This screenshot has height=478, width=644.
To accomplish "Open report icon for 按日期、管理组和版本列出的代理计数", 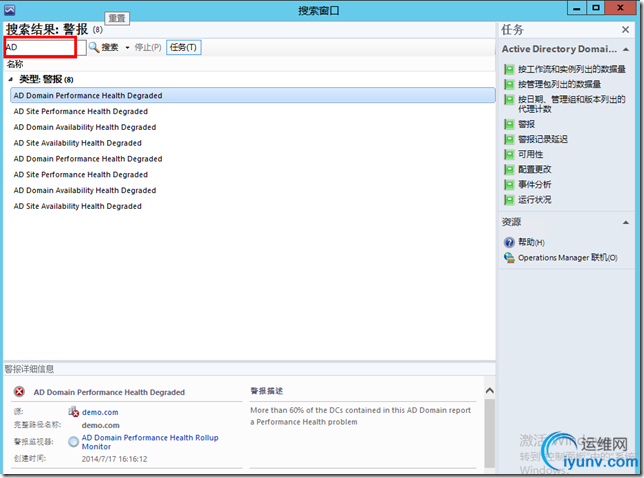I will pos(509,99).
